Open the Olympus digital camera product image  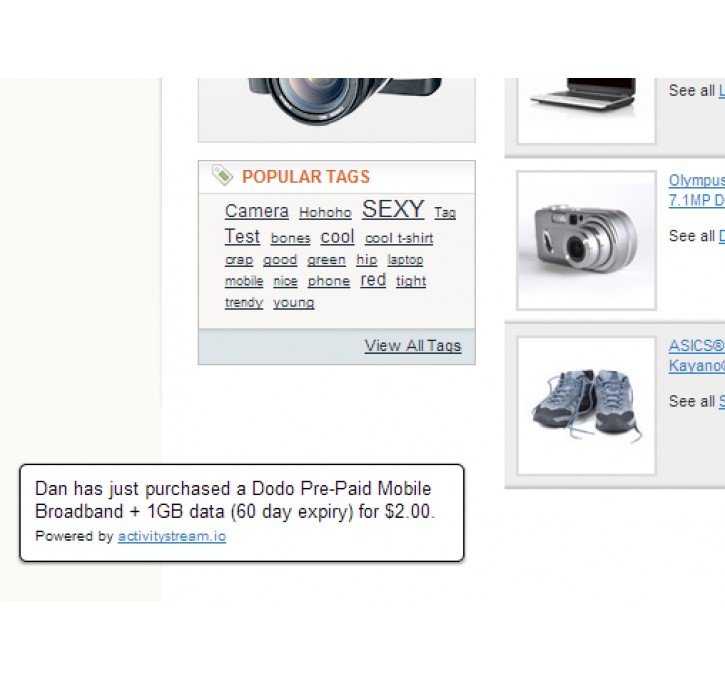point(586,240)
